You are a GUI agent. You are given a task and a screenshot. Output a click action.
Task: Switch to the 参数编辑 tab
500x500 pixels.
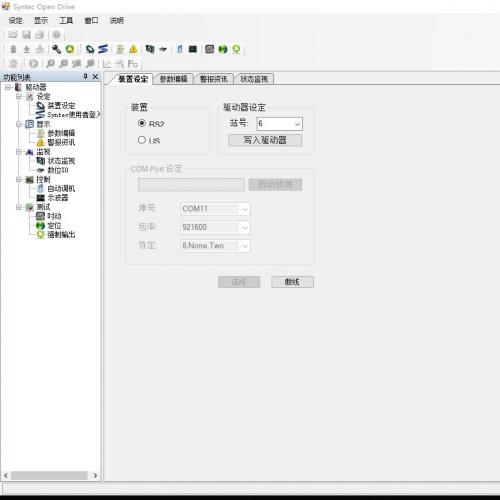pos(173,79)
